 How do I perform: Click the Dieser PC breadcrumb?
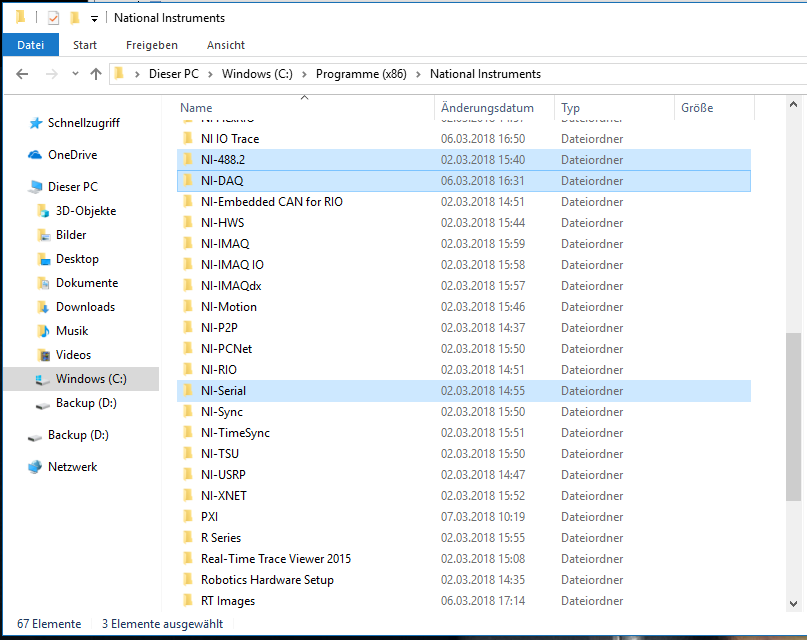pyautogui.click(x=173, y=74)
